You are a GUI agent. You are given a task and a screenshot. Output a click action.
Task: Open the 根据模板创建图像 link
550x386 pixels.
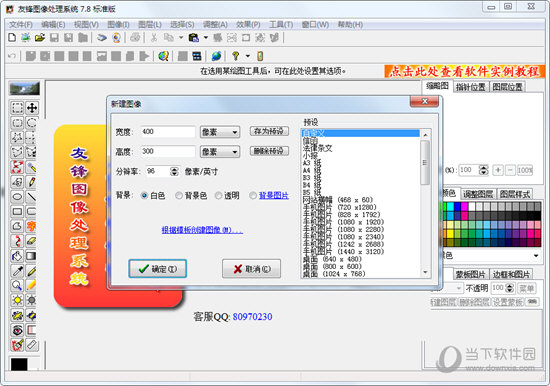point(202,230)
